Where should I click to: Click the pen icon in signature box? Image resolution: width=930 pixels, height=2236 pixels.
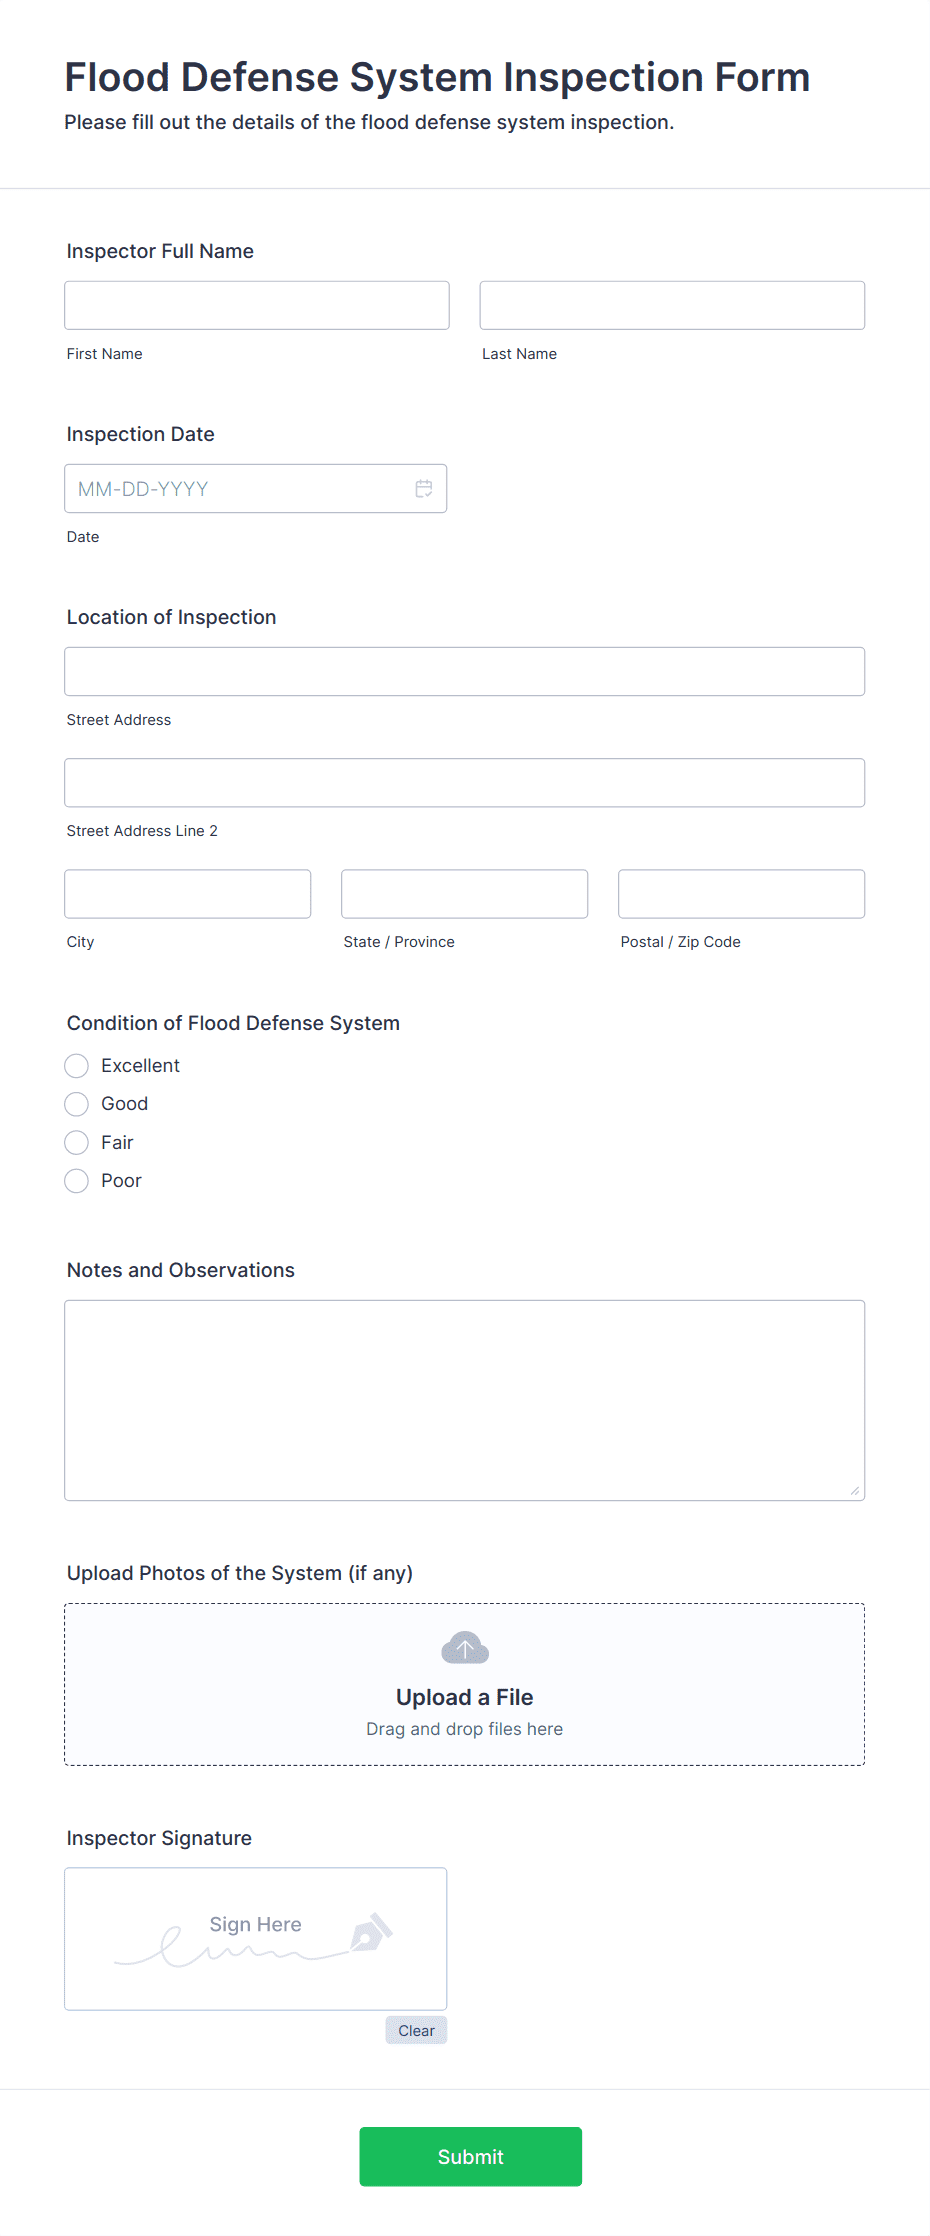[x=371, y=1933]
